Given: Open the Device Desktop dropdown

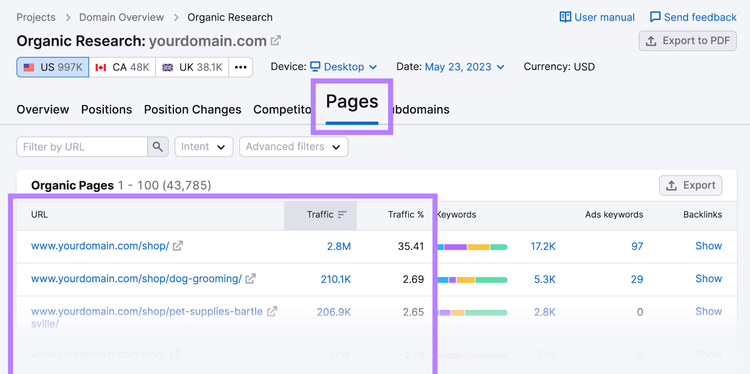Looking at the screenshot, I should click(x=343, y=67).
